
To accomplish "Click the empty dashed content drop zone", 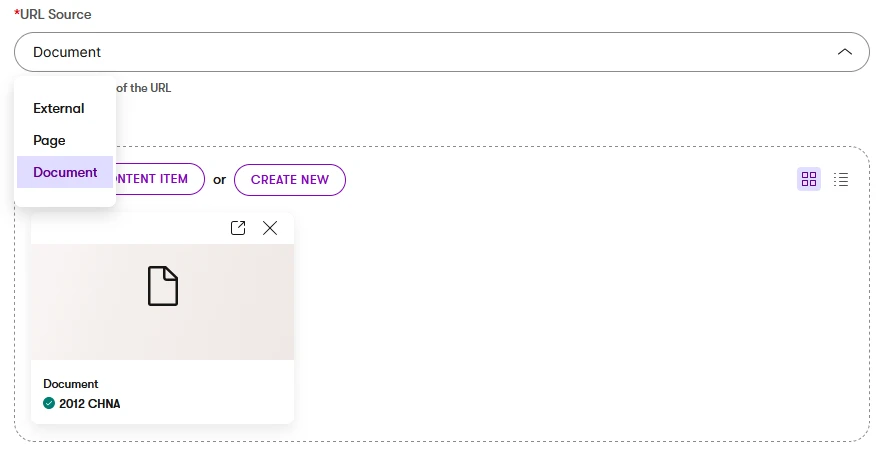I will point(580,320).
